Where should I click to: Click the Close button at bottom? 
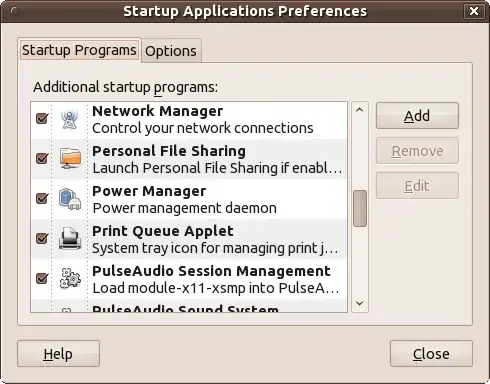[x=431, y=354]
